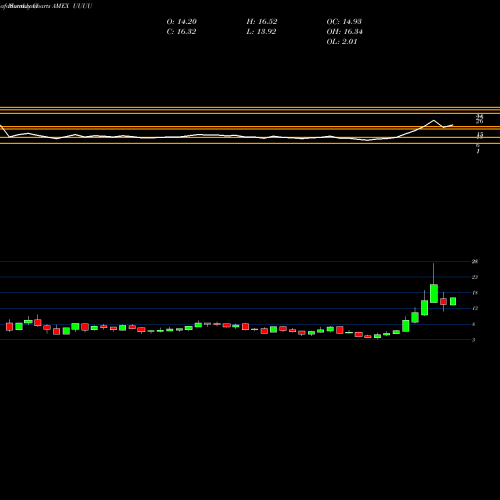The width and height of the screenshot is (500, 500).
Task: Click the indicator axis label 1
Action: [478, 152]
